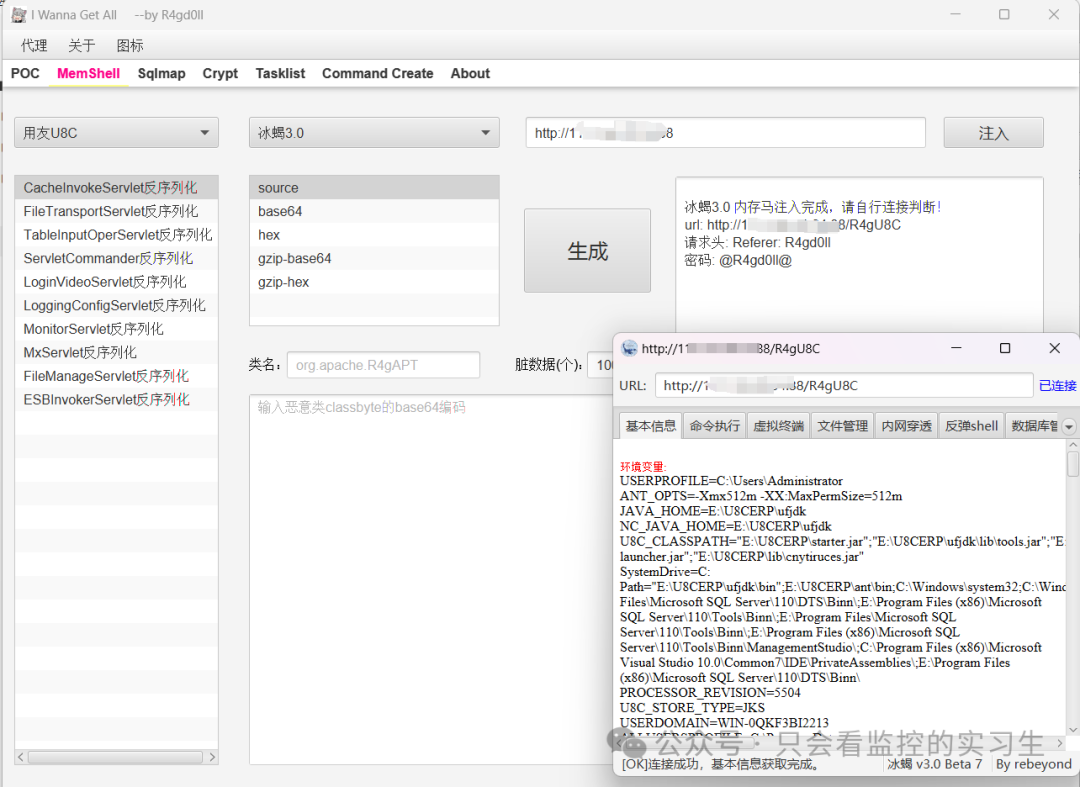
Task: Click the USERDOMAIN=WIN-0QKF3BI2213 line
Action: point(724,723)
